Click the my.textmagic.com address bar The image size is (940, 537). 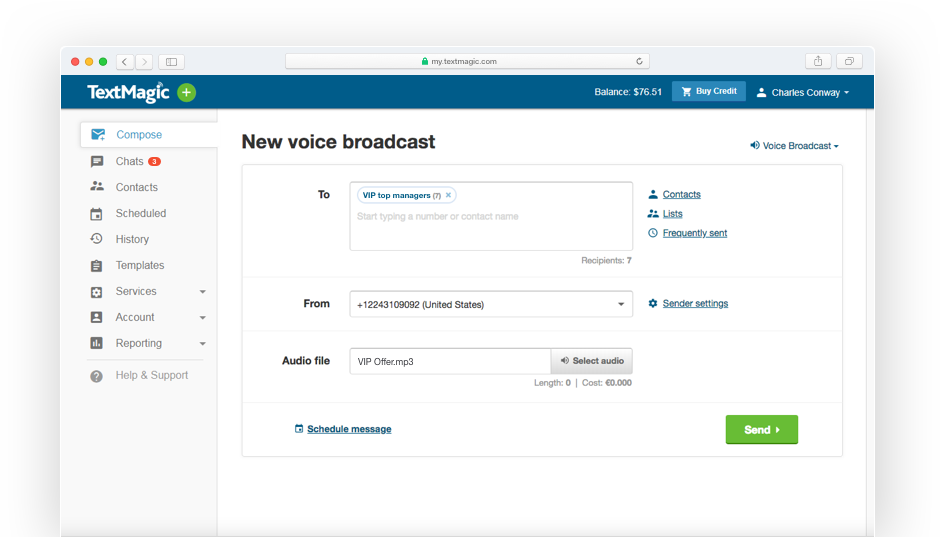pos(467,61)
